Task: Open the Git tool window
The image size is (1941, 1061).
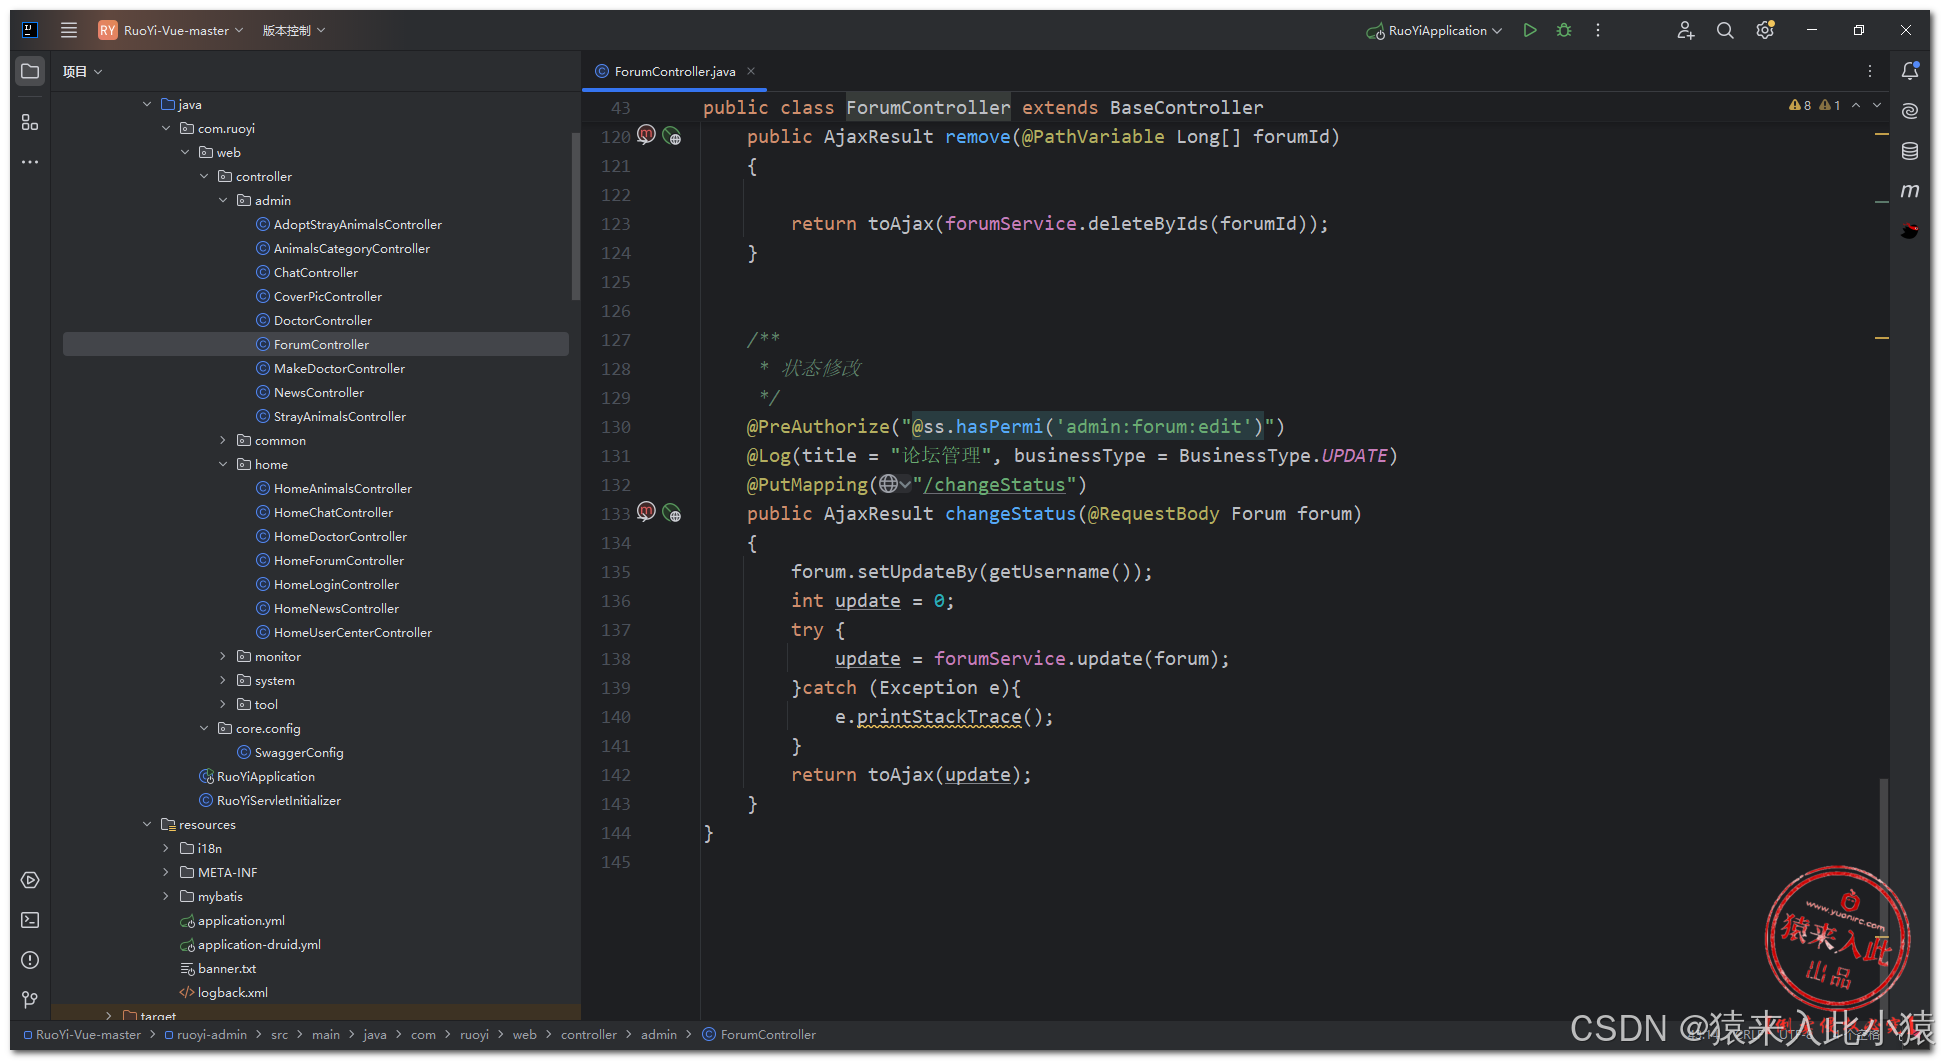Action: click(30, 1000)
